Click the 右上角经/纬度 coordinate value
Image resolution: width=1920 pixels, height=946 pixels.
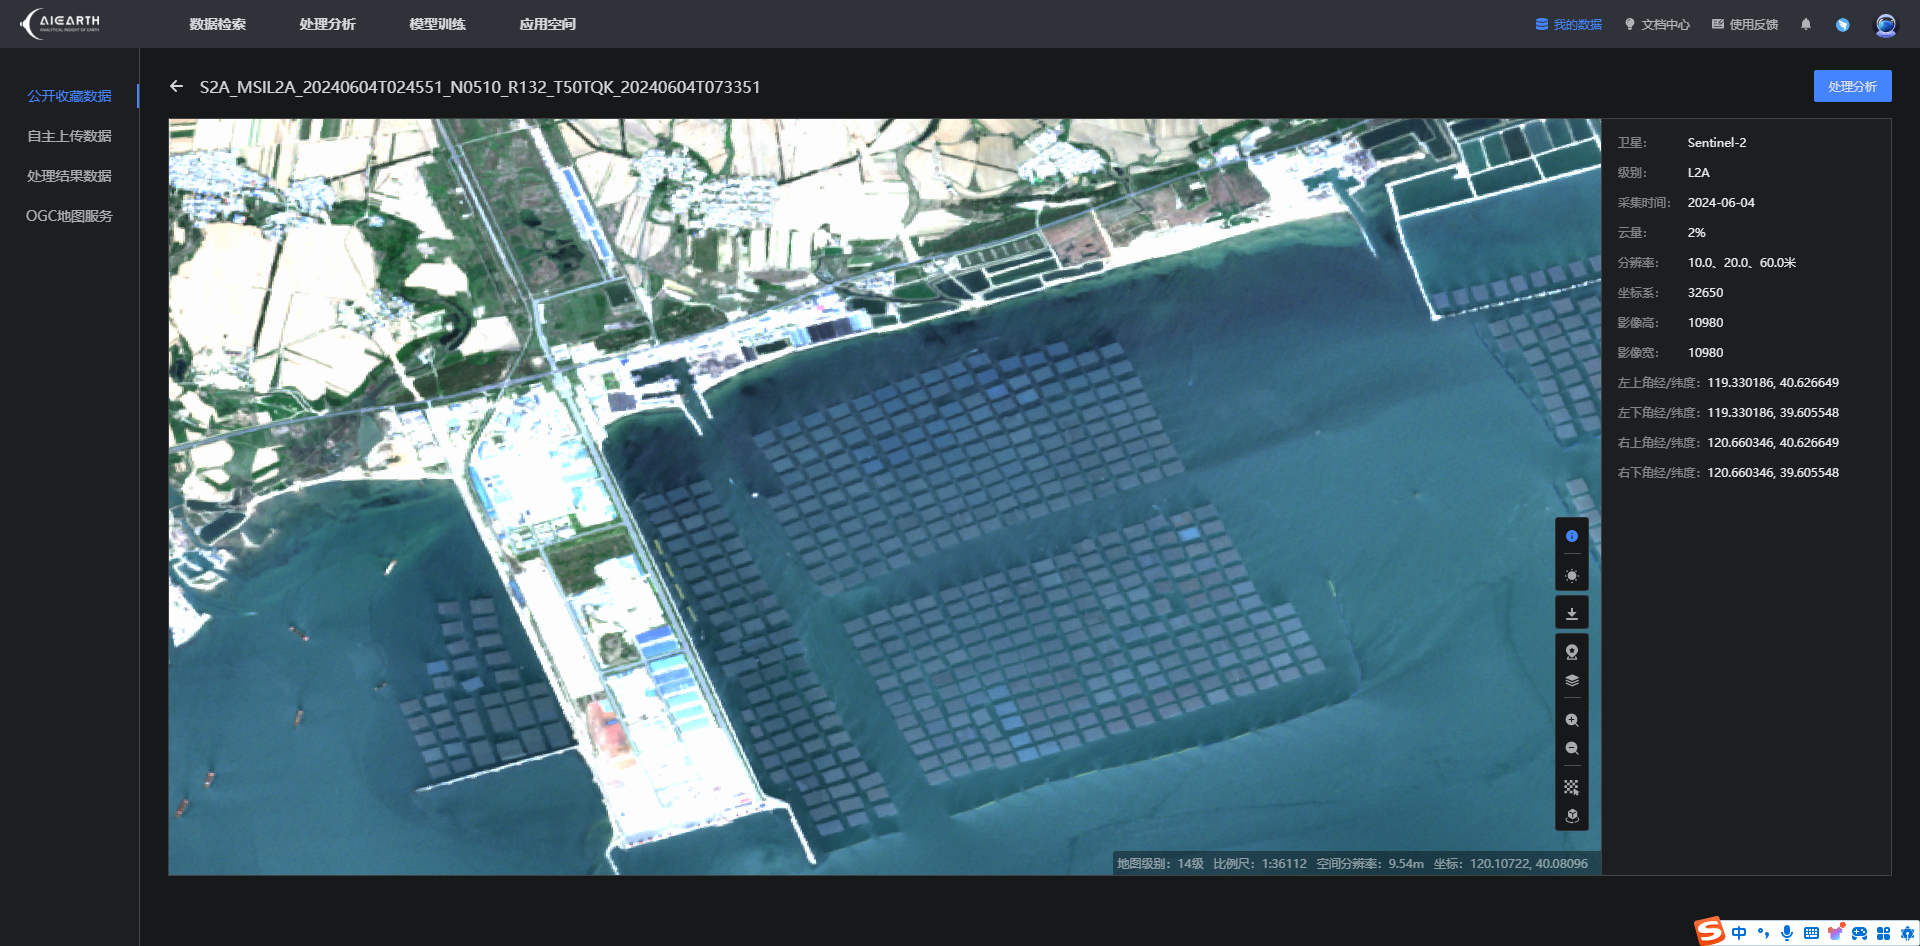tap(1773, 443)
